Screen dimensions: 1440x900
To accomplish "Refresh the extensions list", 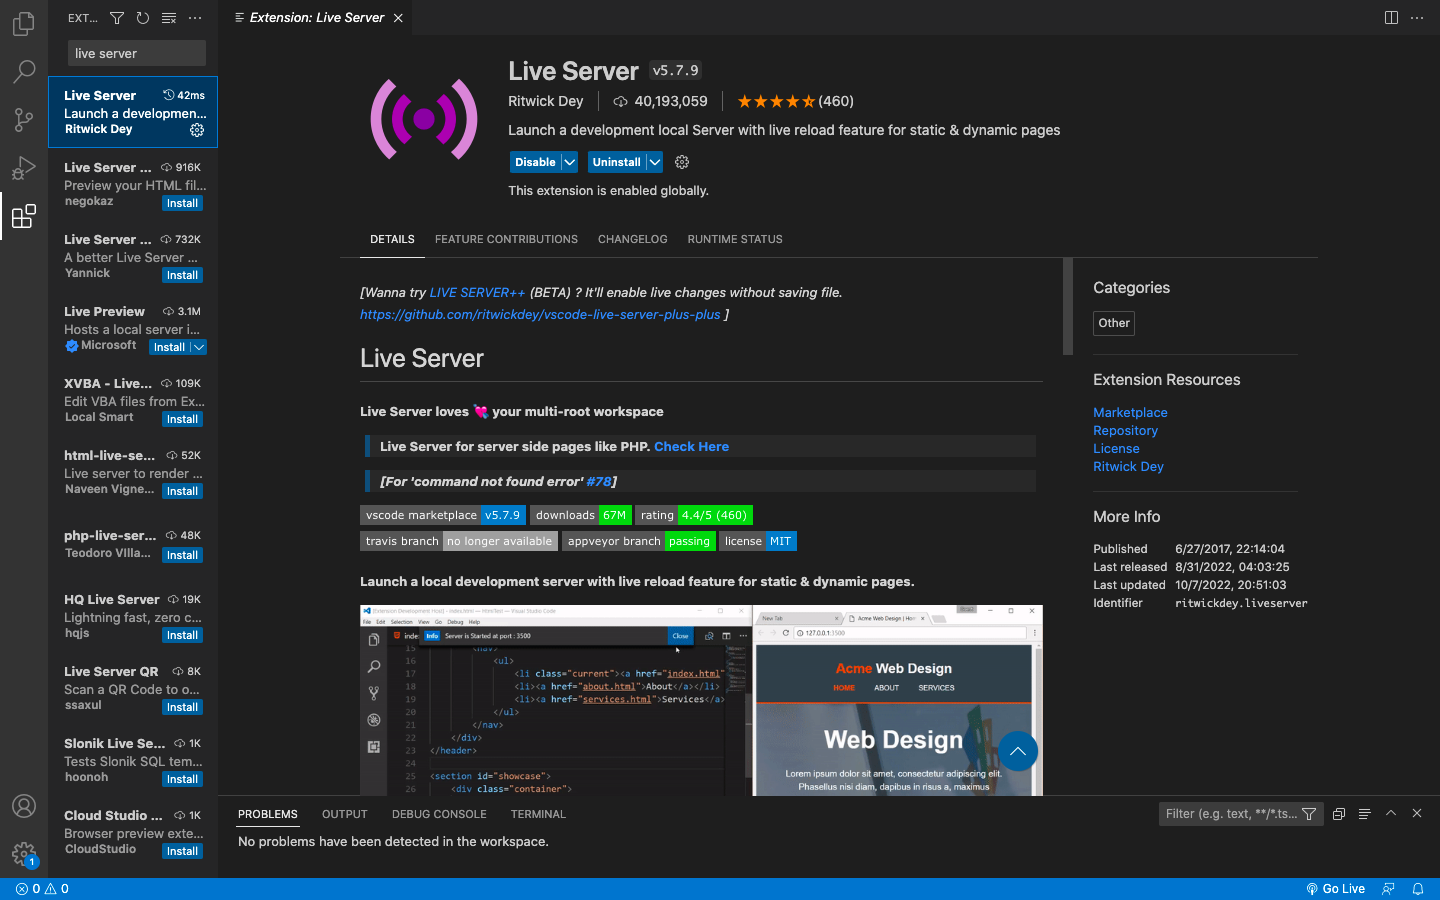I will click(x=143, y=18).
